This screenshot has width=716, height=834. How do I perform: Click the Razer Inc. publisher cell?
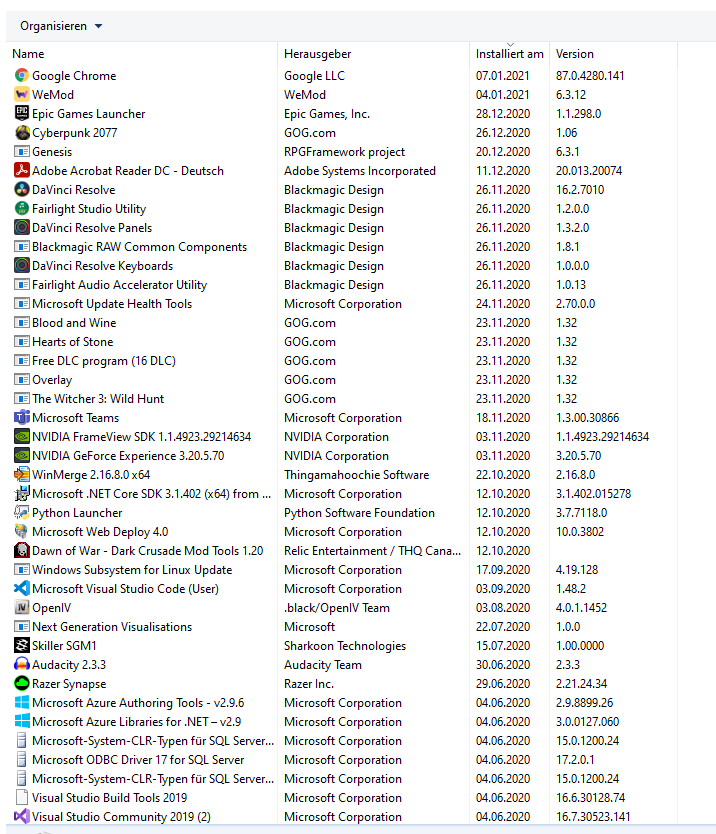(x=309, y=683)
